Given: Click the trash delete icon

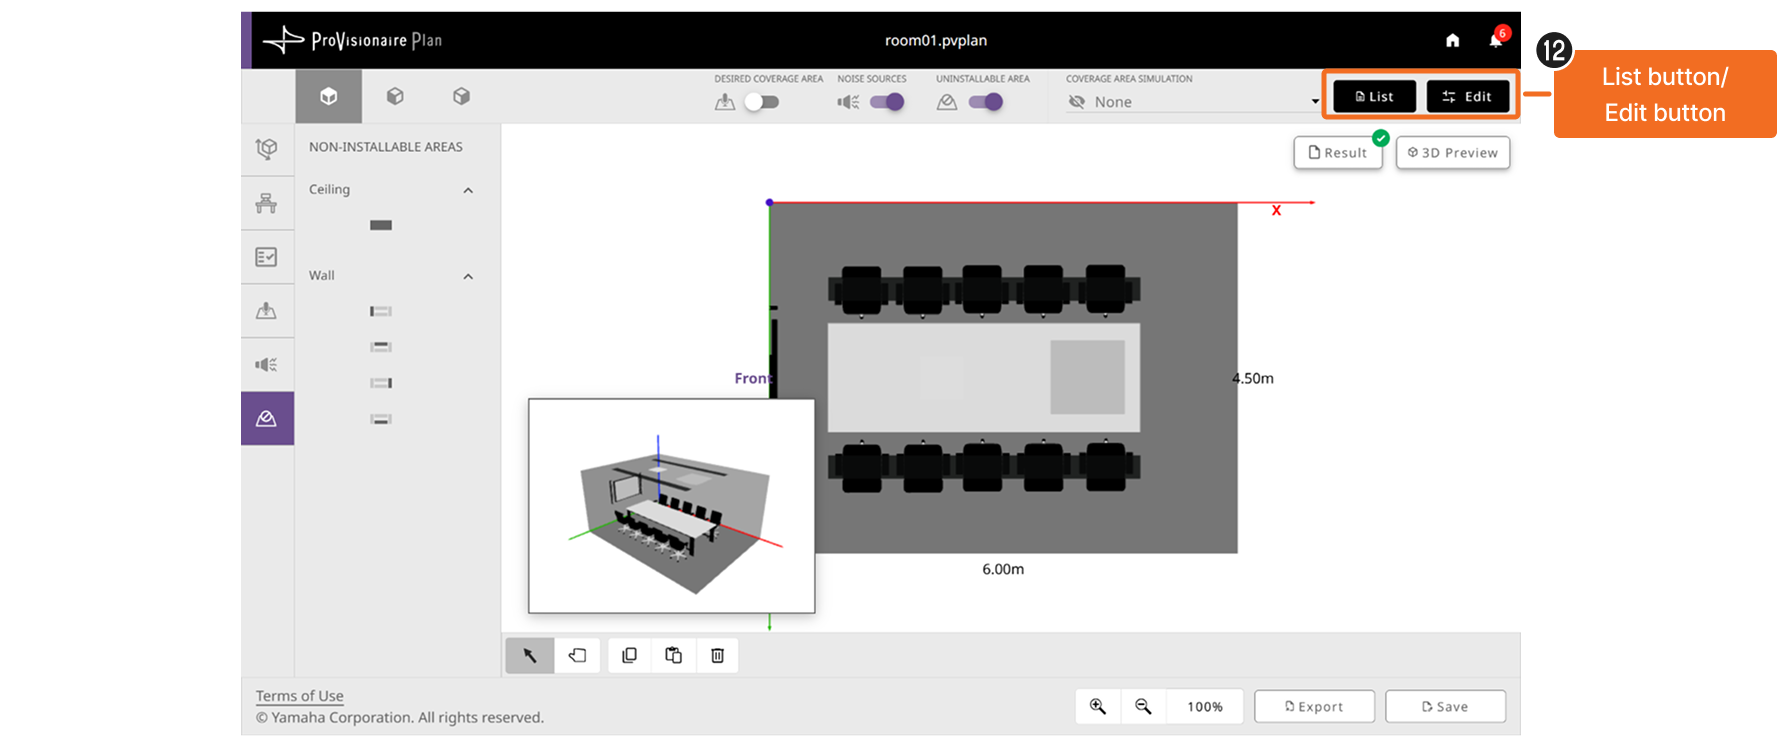Looking at the screenshot, I should click(717, 656).
